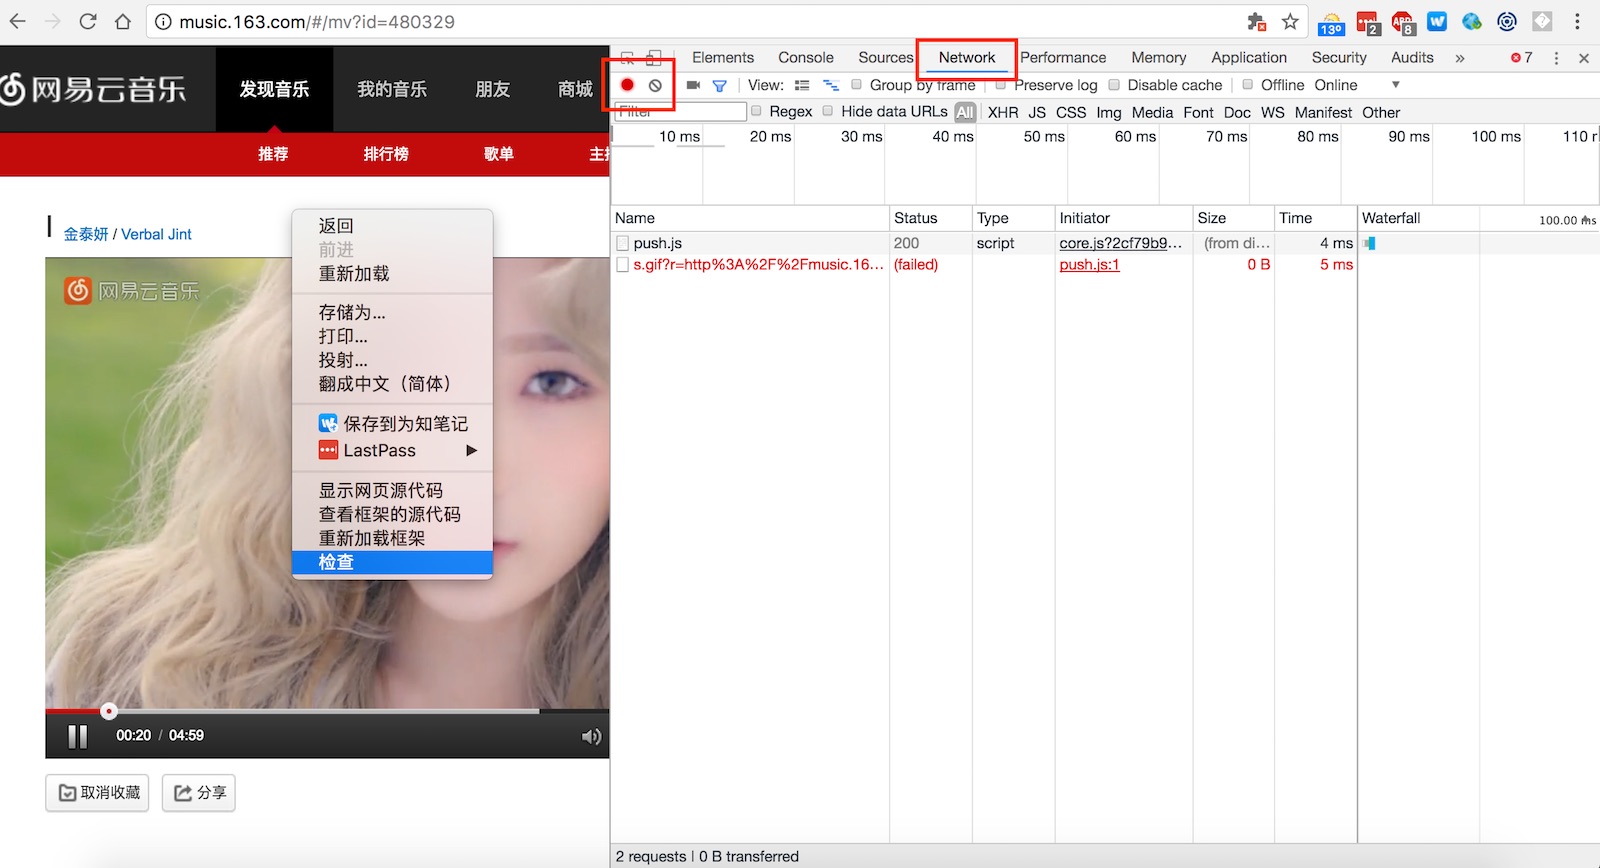The image size is (1600, 868).
Task: Click the red record network log icon
Action: click(x=627, y=85)
